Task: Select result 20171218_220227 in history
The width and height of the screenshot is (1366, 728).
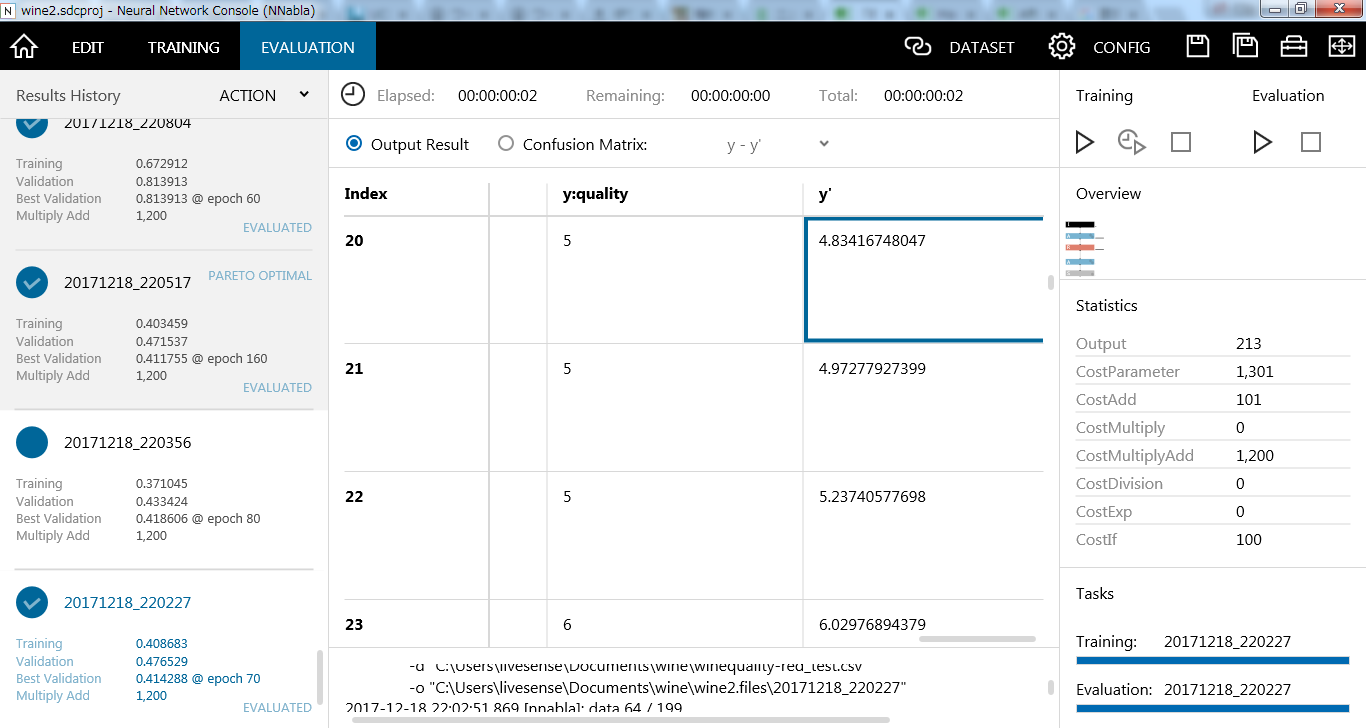Action: coord(128,603)
